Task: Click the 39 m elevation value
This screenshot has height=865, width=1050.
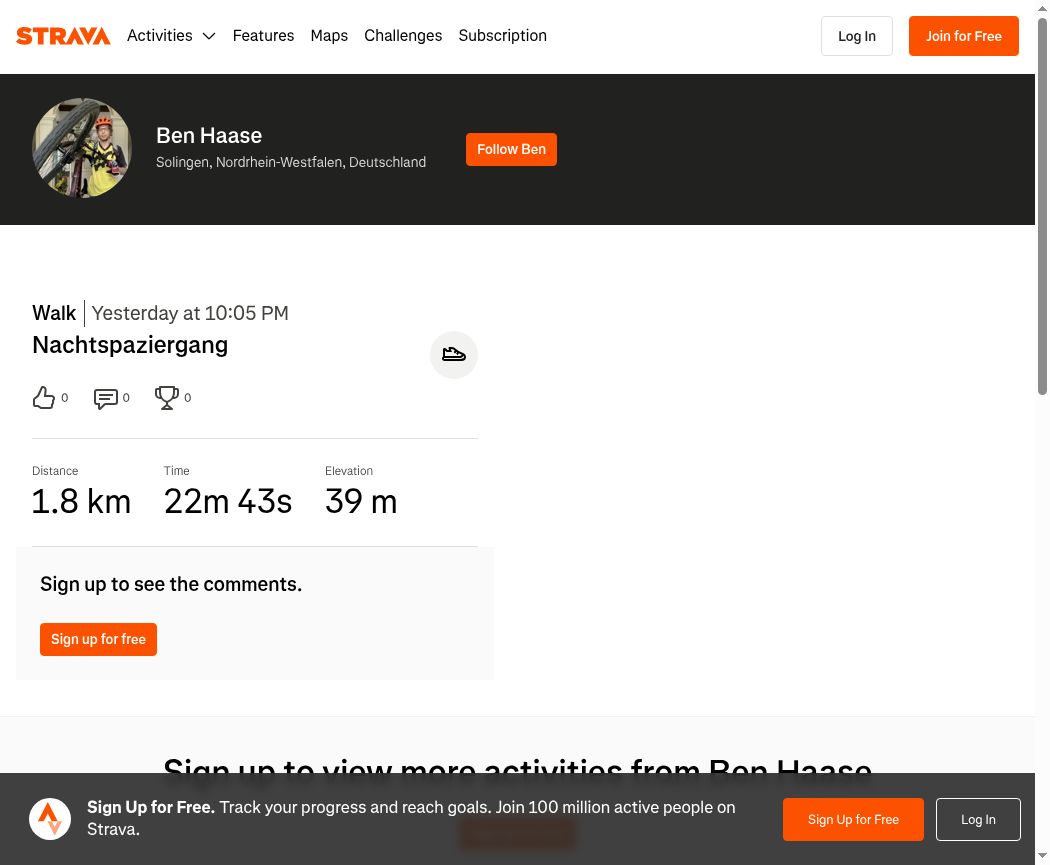Action: point(361,501)
